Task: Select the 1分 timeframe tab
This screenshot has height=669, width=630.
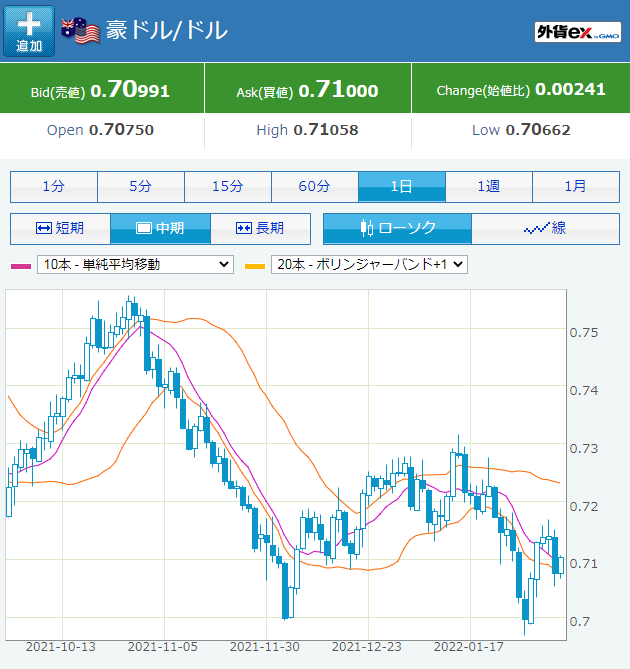Action: [x=54, y=186]
